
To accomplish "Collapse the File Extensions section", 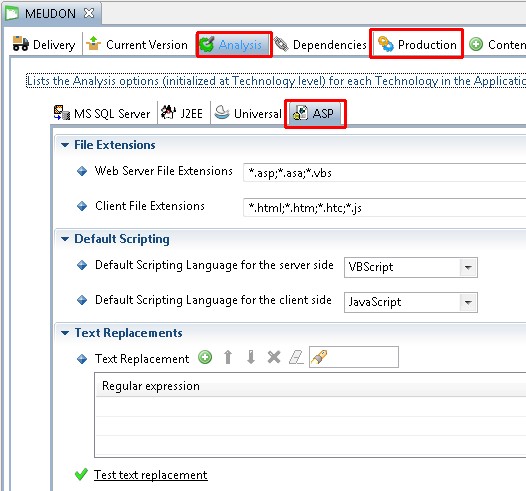I will point(65,145).
